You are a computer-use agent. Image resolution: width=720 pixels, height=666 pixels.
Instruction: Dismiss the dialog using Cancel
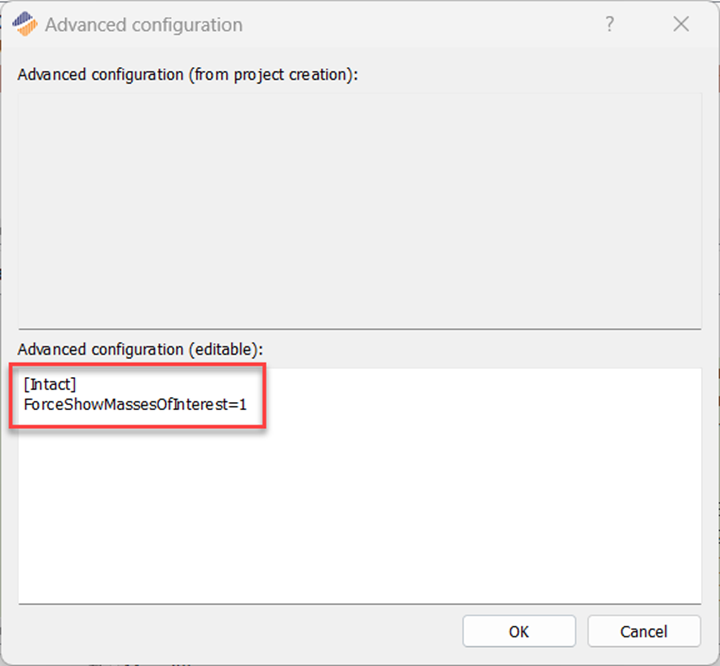(644, 631)
